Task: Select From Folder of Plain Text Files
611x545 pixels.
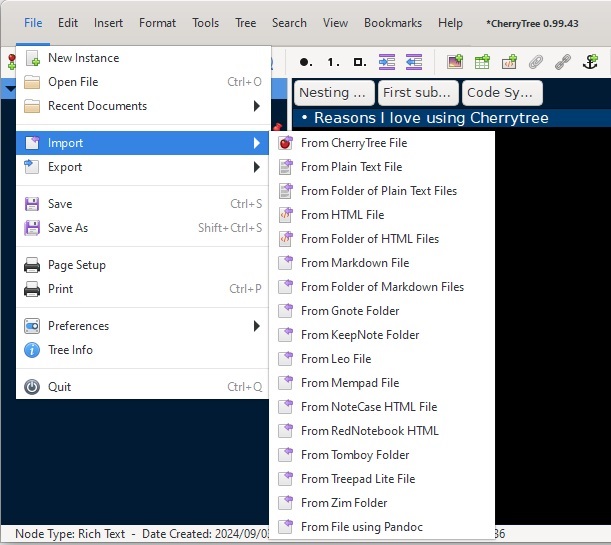Action: click(382, 191)
